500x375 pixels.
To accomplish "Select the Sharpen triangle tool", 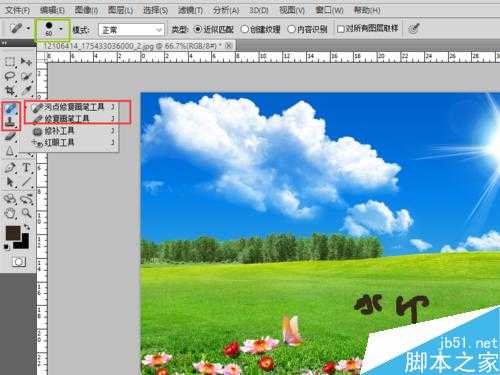I will (10, 151).
